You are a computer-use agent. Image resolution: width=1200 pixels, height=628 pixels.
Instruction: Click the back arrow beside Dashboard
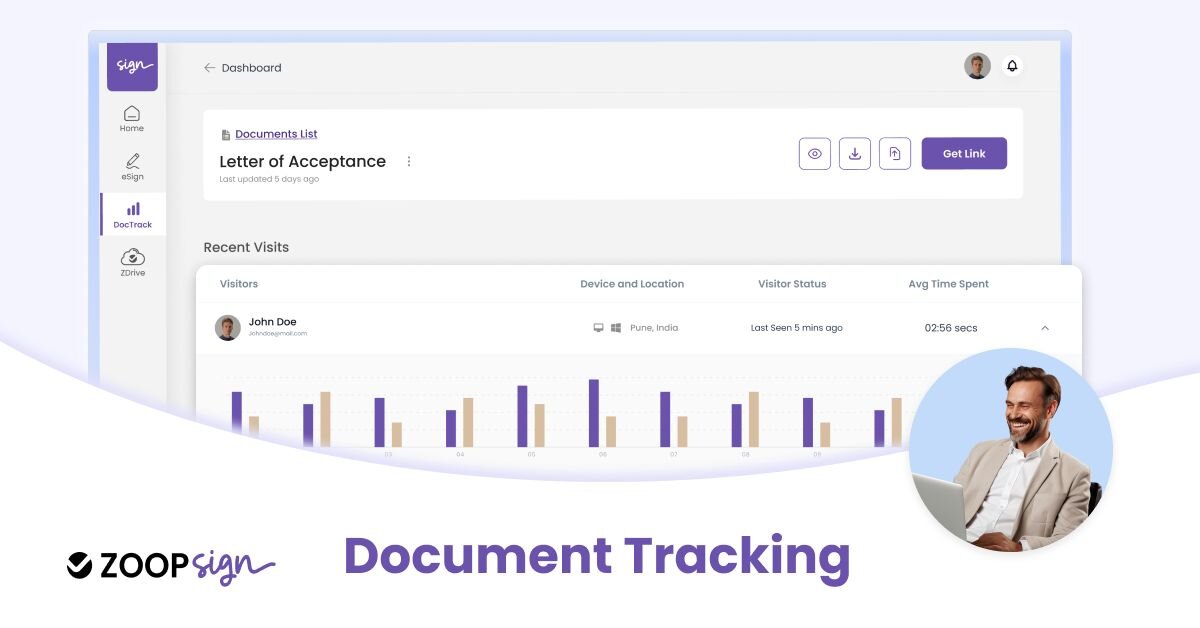(x=209, y=68)
